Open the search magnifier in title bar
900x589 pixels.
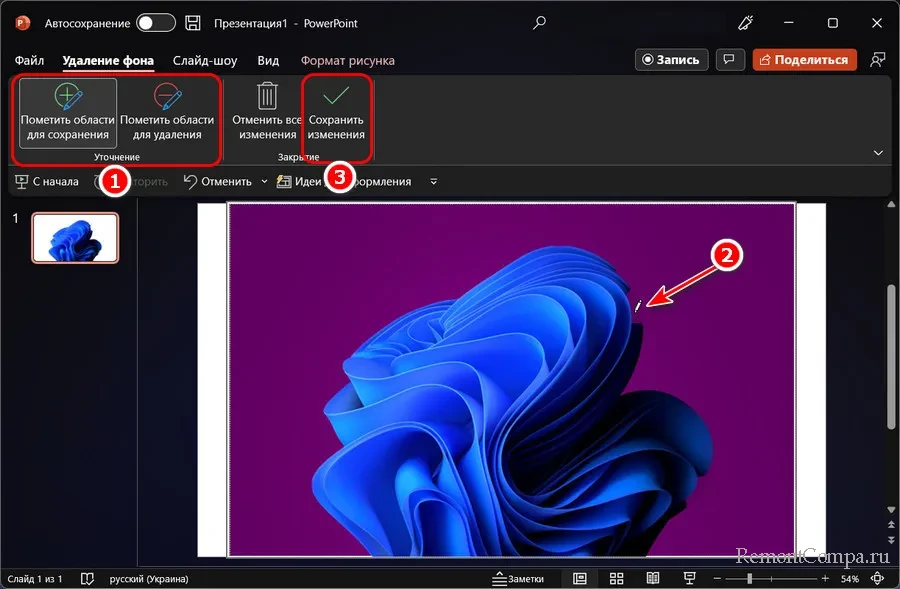[539, 23]
